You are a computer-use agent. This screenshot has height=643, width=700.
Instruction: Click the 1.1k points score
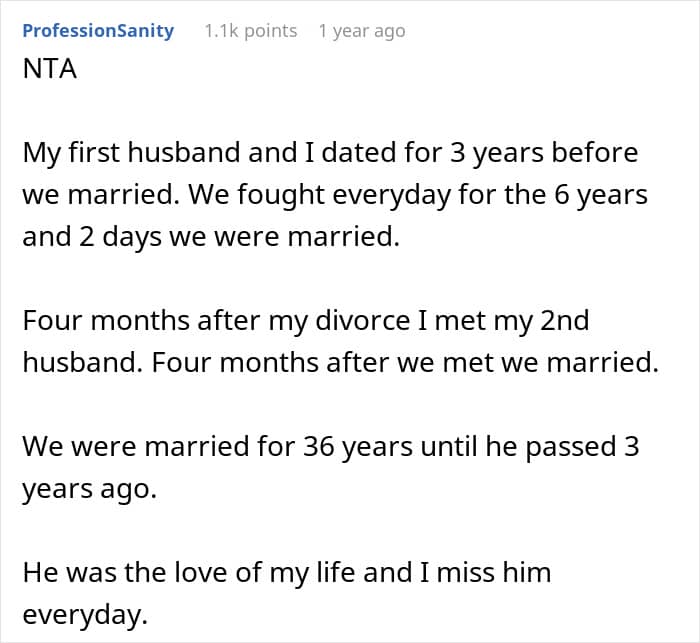250,31
